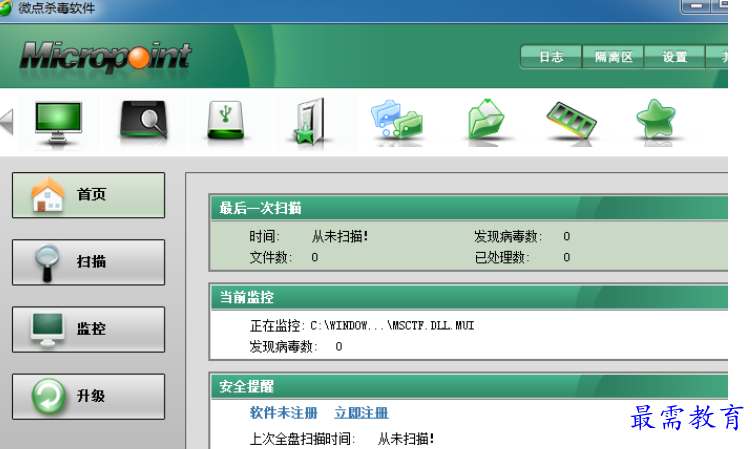Go to 首页 in the sidebar
Screen dimensions: 752x449
click(88, 195)
